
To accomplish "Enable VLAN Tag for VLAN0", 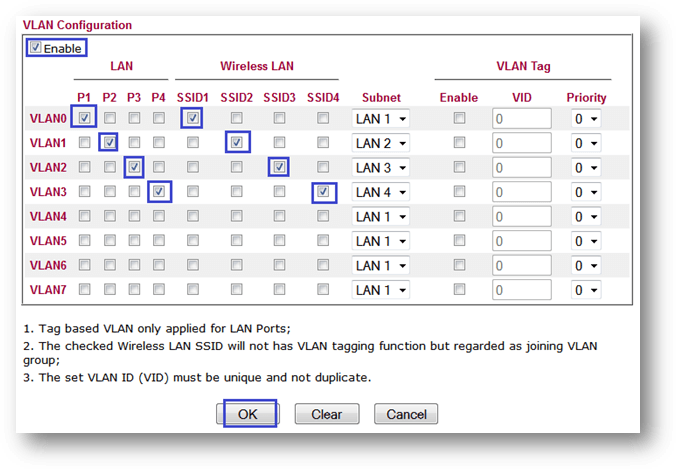I will pyautogui.click(x=459, y=118).
